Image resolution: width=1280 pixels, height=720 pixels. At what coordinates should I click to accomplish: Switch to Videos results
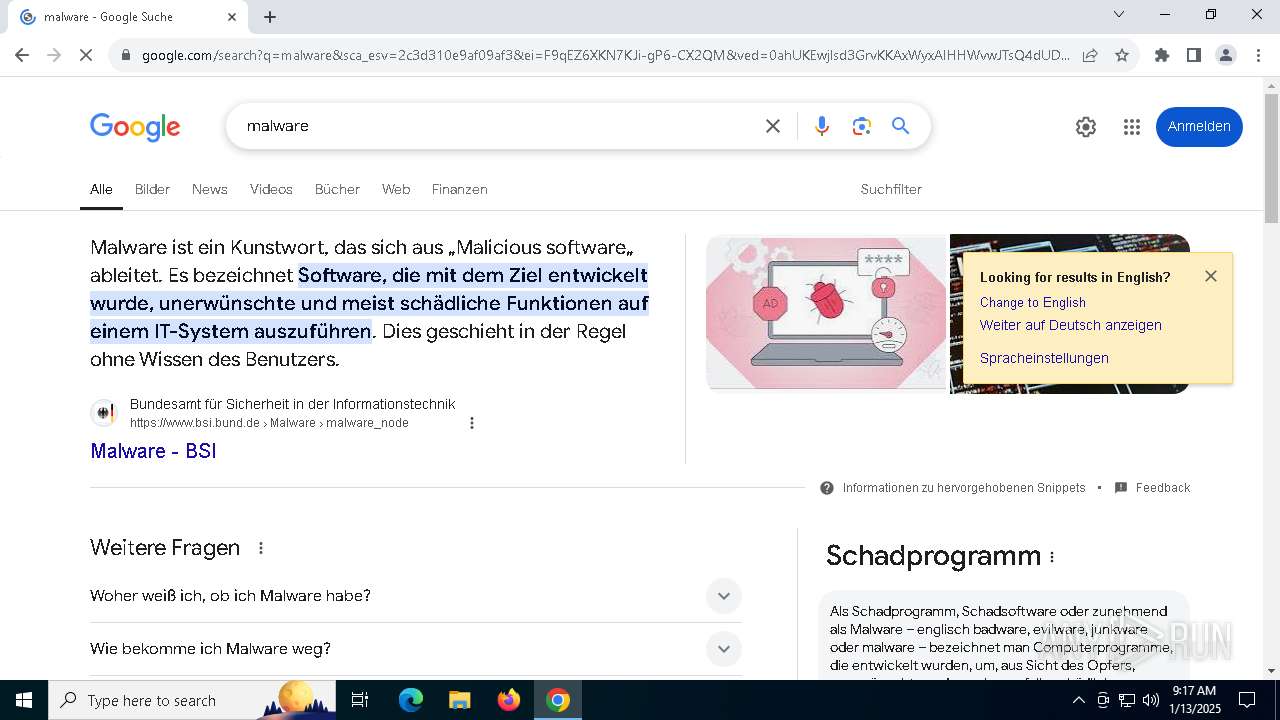point(271,189)
